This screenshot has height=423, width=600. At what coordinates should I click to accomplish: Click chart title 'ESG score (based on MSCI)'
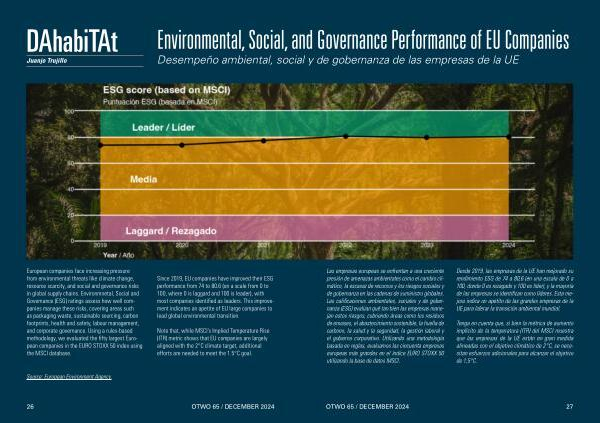[x=166, y=90]
